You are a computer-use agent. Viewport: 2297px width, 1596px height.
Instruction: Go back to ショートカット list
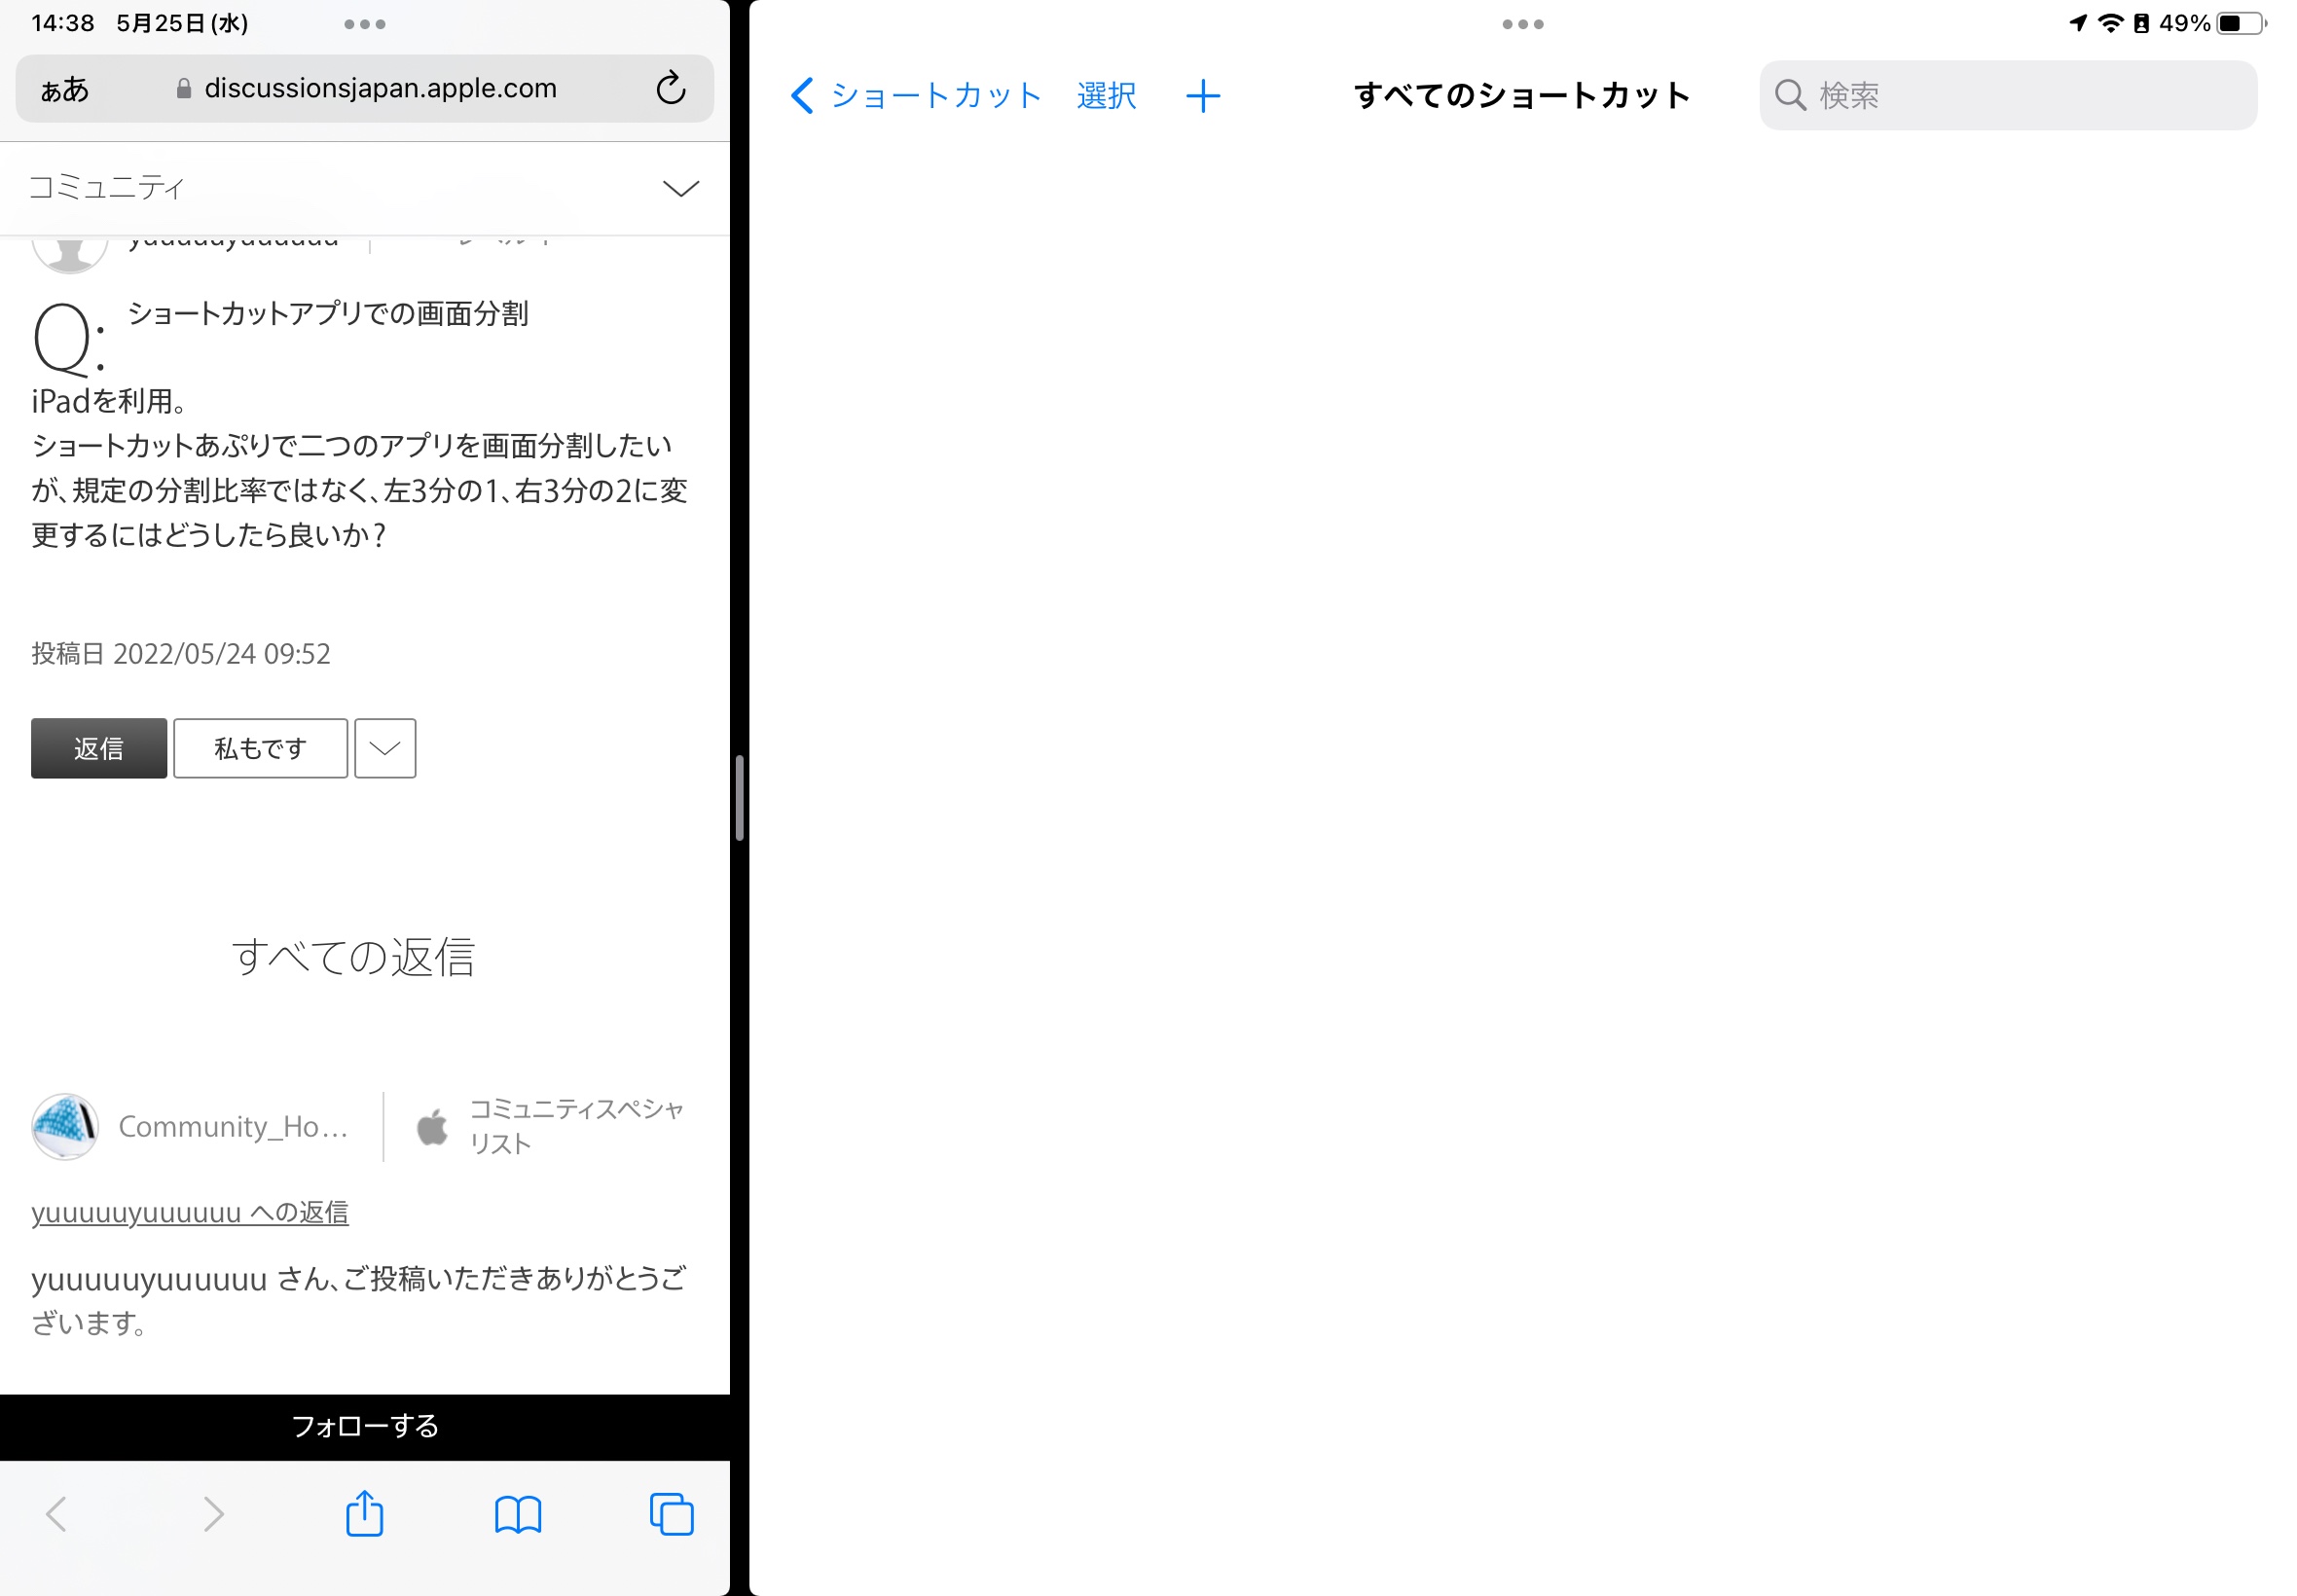[x=915, y=96]
